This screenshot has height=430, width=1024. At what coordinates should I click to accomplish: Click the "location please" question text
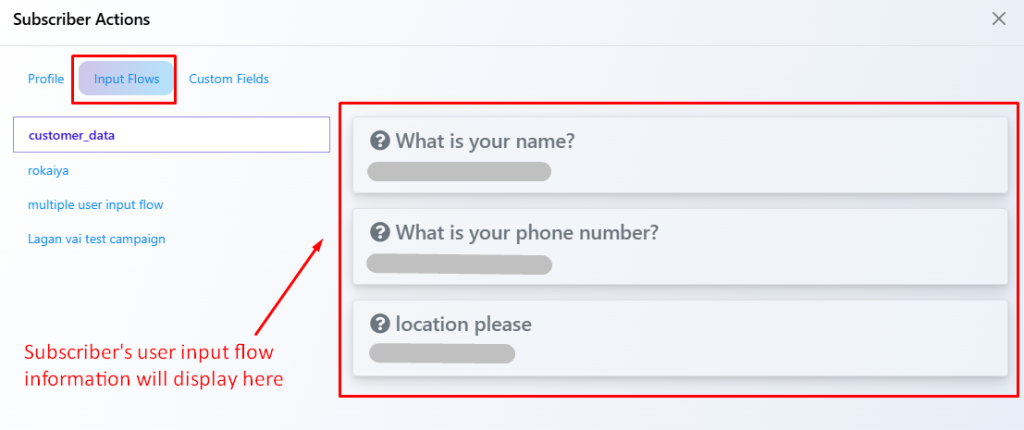click(464, 324)
